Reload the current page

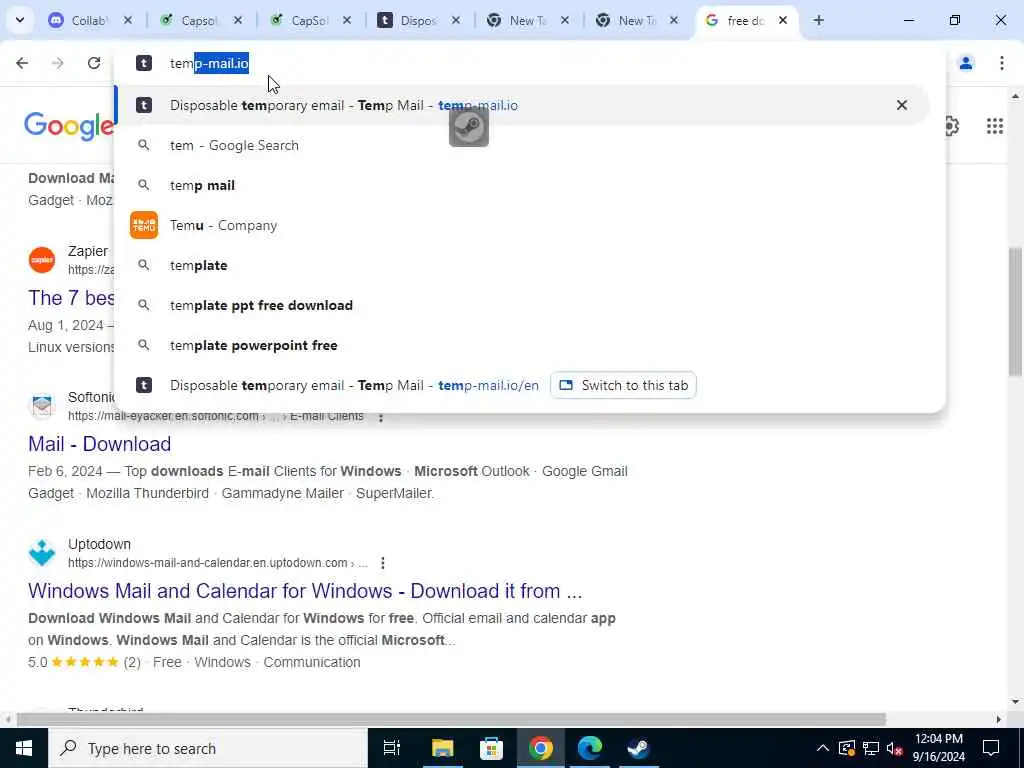[94, 63]
